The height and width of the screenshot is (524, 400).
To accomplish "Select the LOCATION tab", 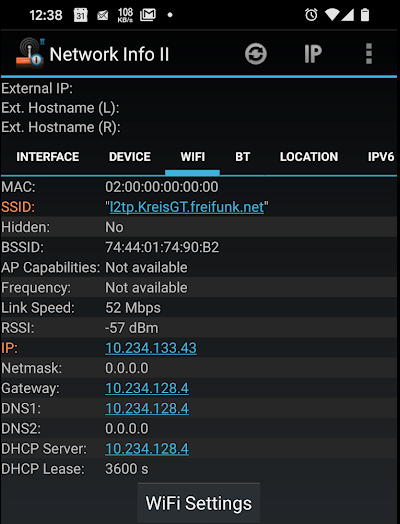I will pos(309,157).
